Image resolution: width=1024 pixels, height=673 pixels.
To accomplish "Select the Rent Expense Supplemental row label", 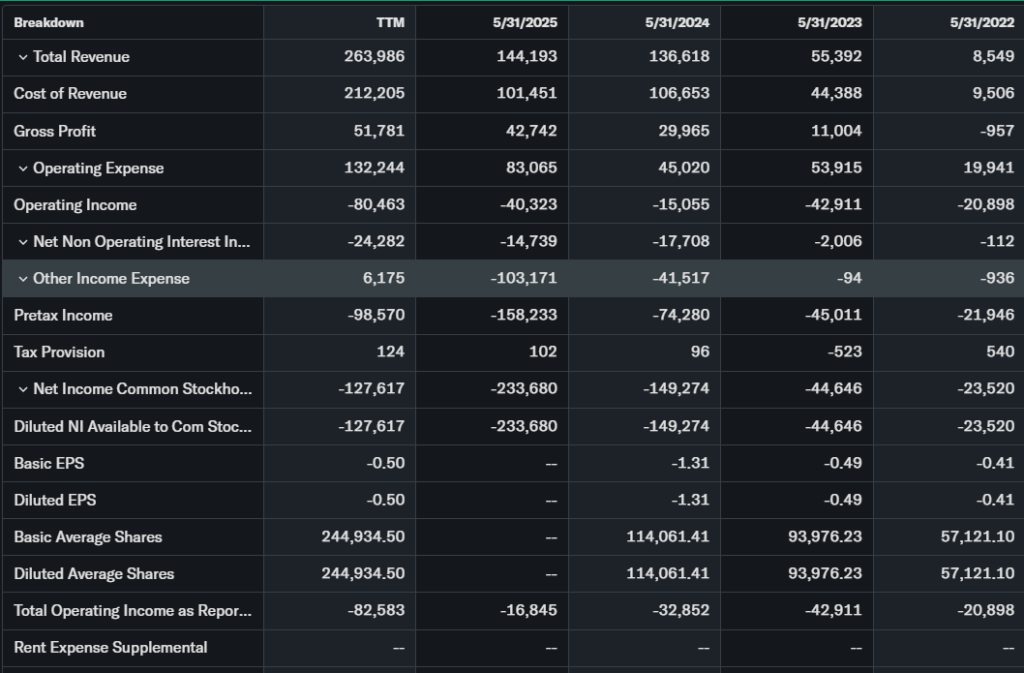I will click(110, 648).
